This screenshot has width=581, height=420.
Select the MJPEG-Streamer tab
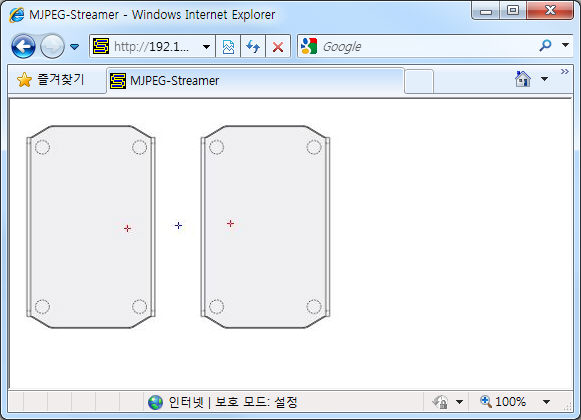pos(255,81)
